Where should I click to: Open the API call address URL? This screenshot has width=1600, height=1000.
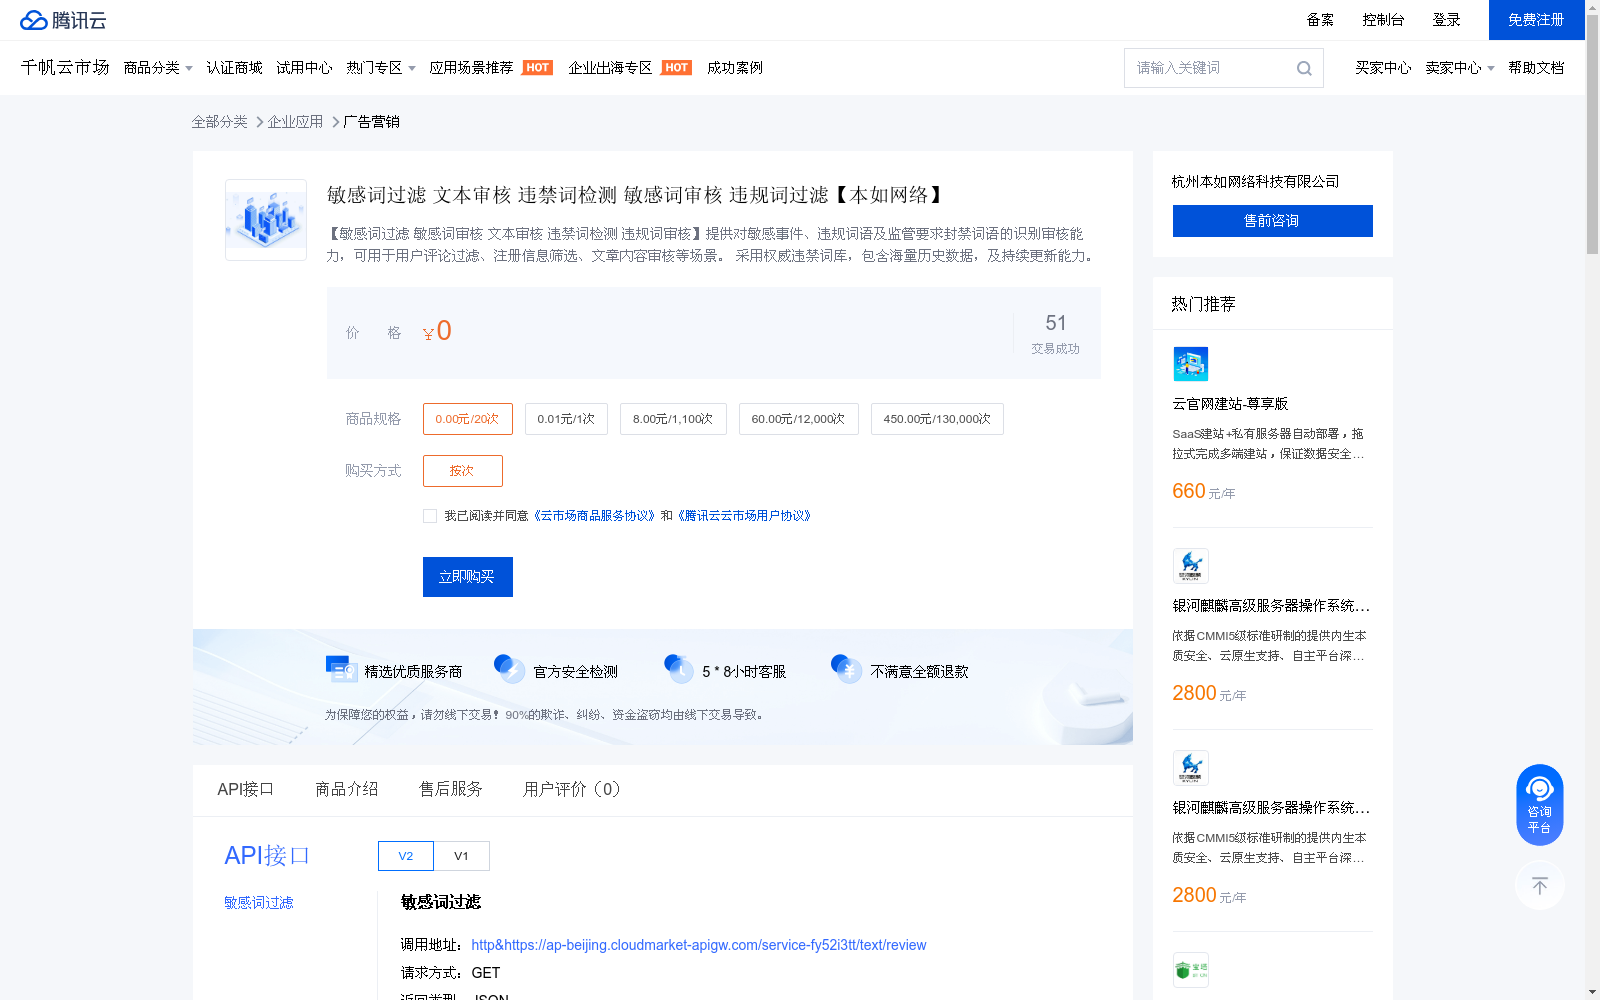(x=699, y=945)
